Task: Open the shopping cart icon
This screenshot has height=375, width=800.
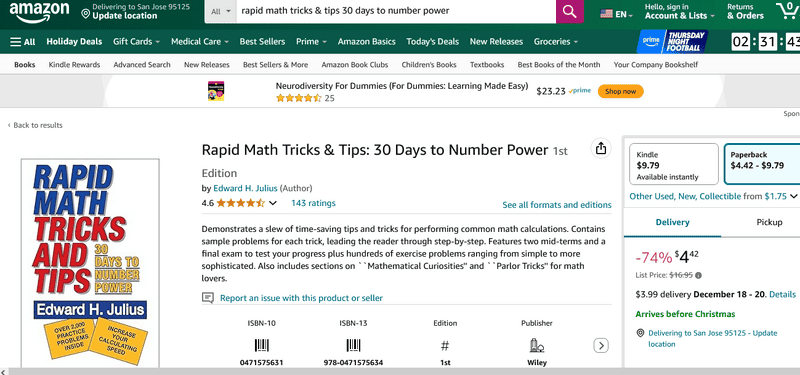Action: tap(787, 11)
